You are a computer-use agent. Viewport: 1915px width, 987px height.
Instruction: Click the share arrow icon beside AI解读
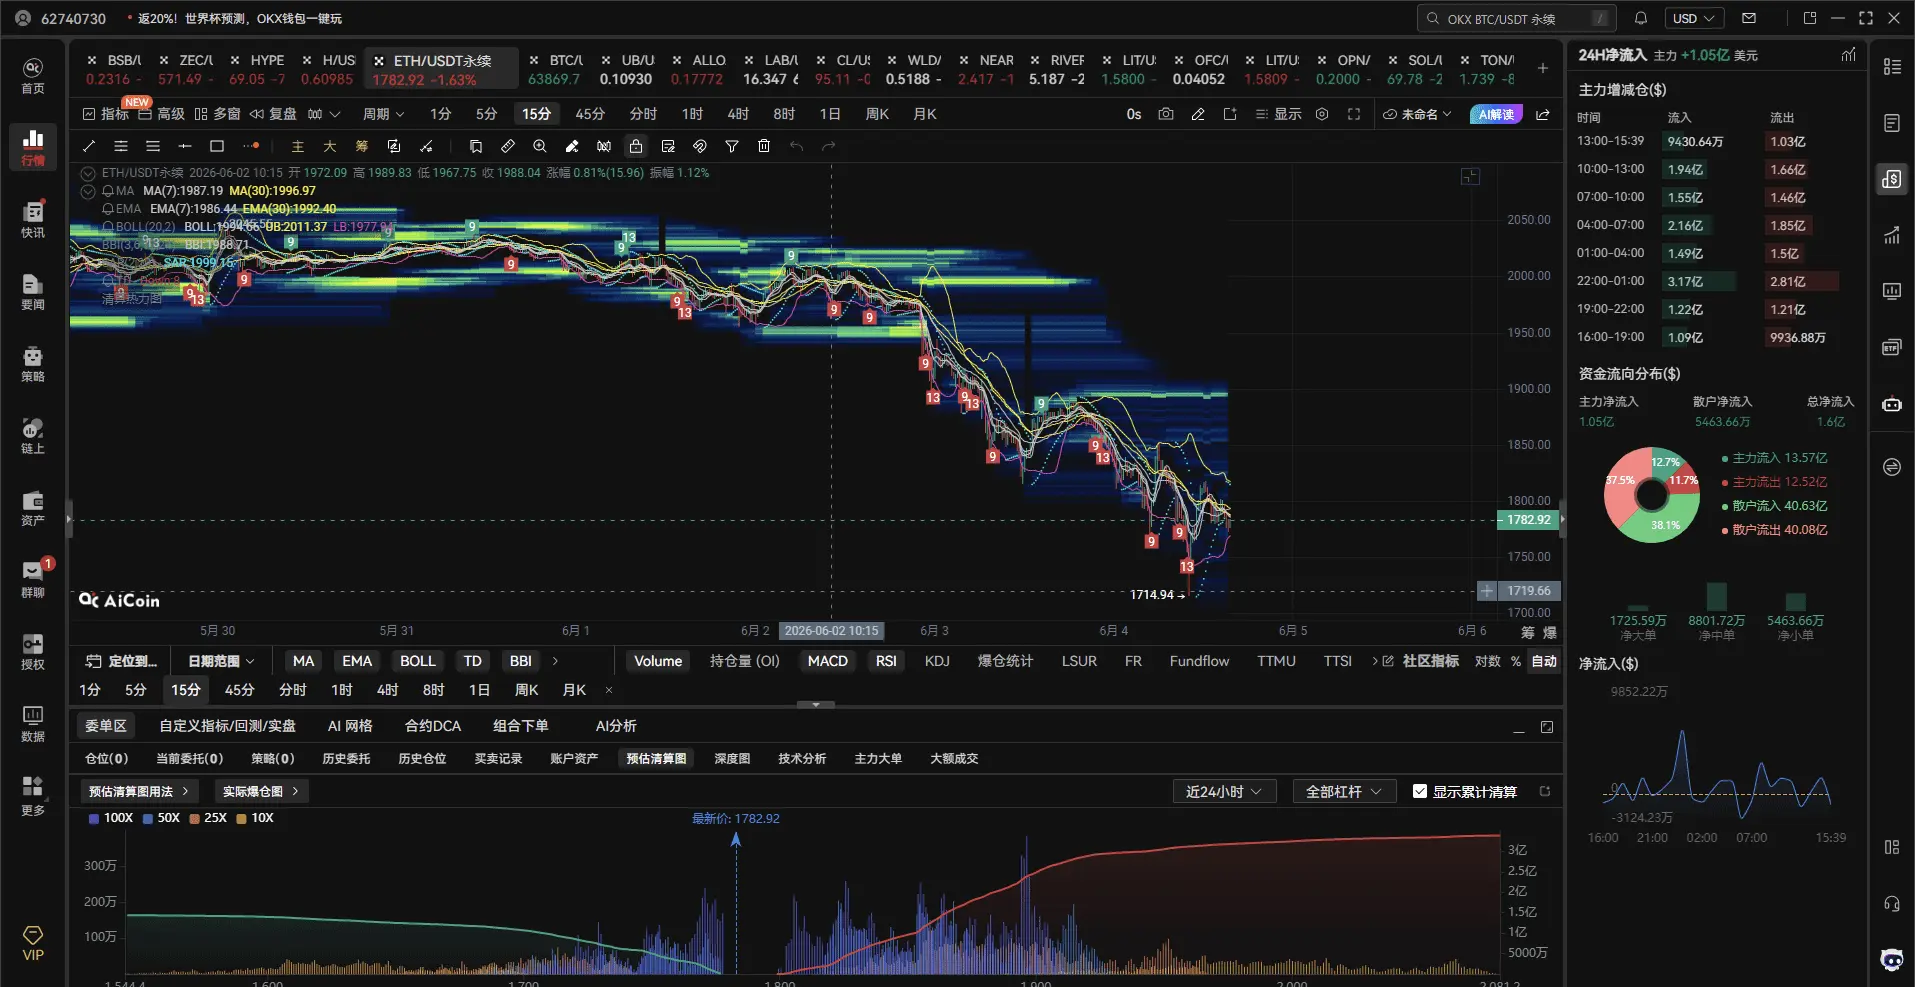pos(1543,114)
